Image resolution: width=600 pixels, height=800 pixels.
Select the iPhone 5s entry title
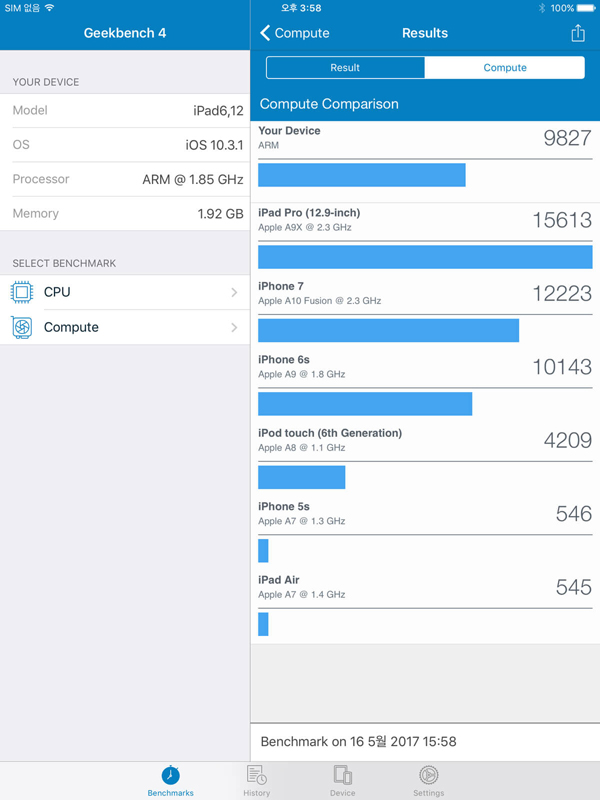(284, 507)
